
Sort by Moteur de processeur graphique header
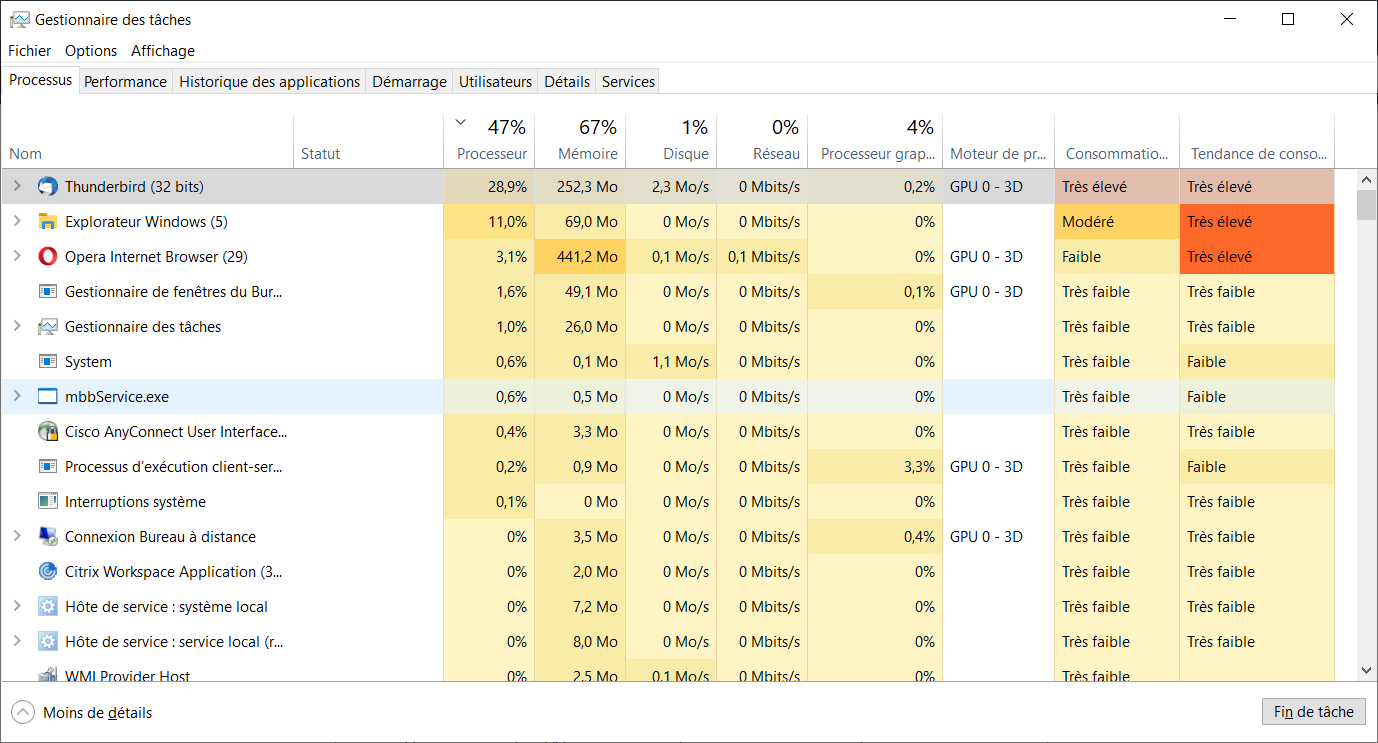coord(998,141)
